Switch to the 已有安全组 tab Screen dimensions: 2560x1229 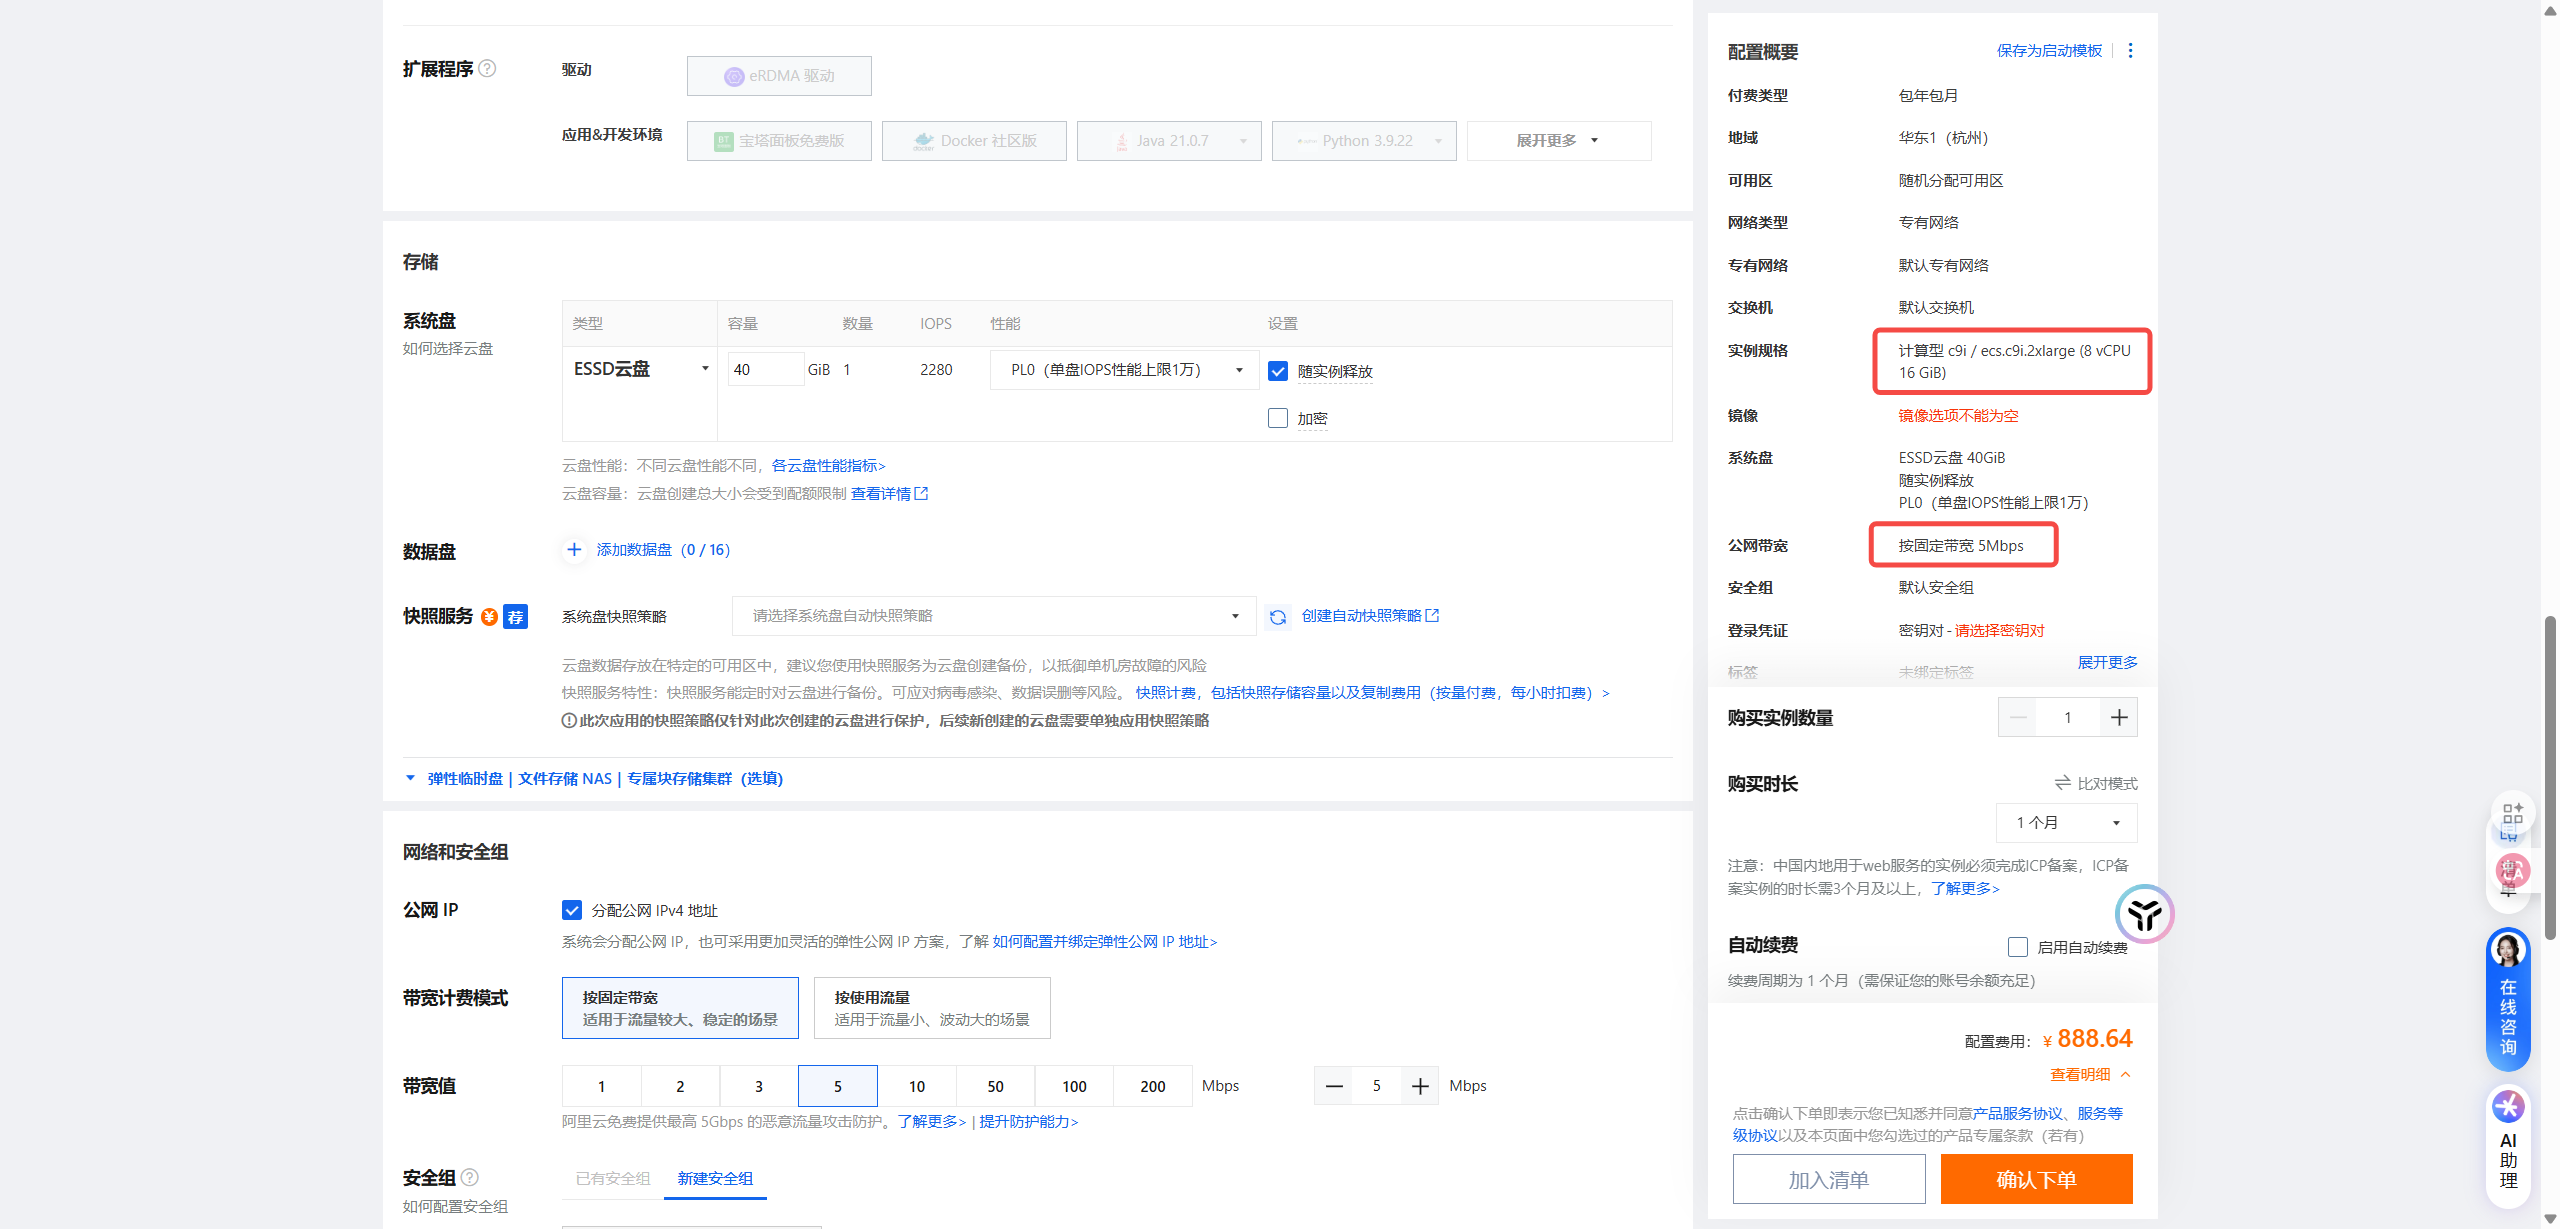pos(613,1179)
